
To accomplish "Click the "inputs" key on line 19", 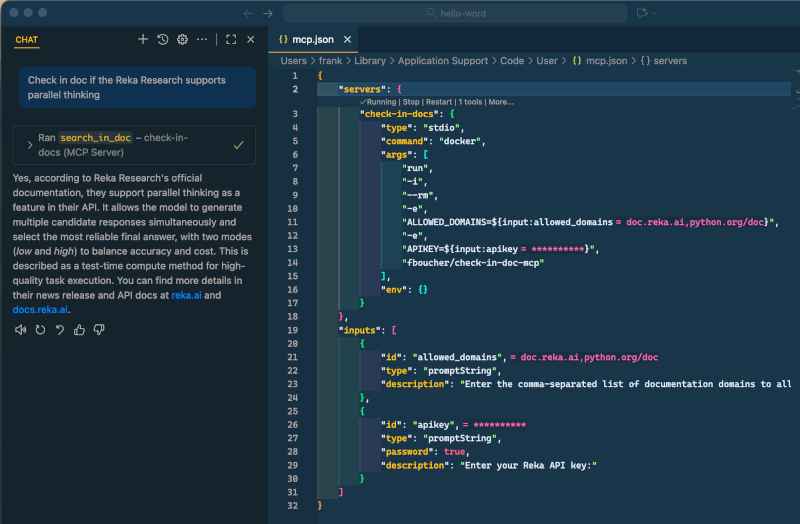I will click(360, 330).
